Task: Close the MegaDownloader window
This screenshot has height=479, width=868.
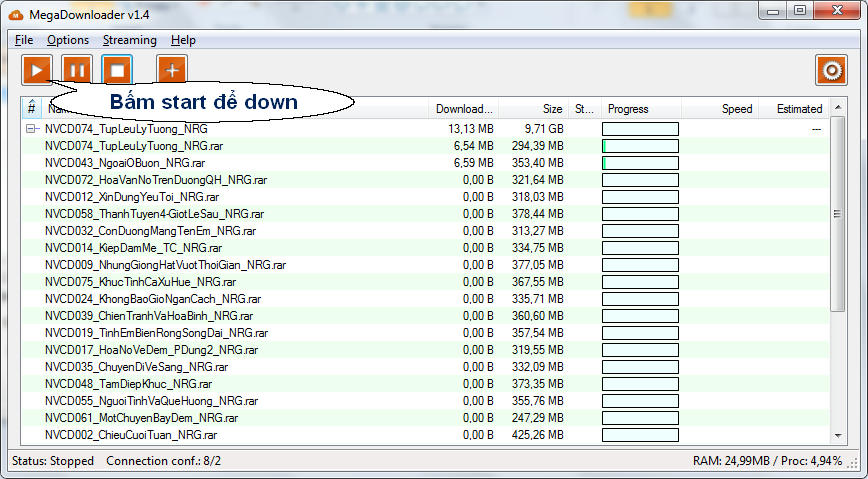Action: 838,11
